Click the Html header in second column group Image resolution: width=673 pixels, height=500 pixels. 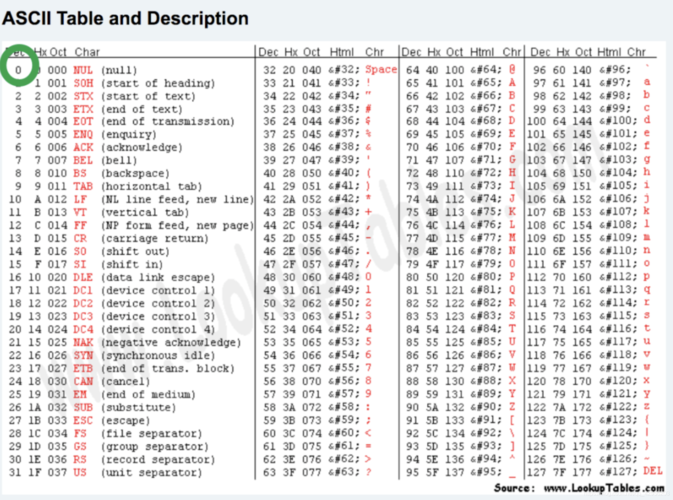point(342,52)
